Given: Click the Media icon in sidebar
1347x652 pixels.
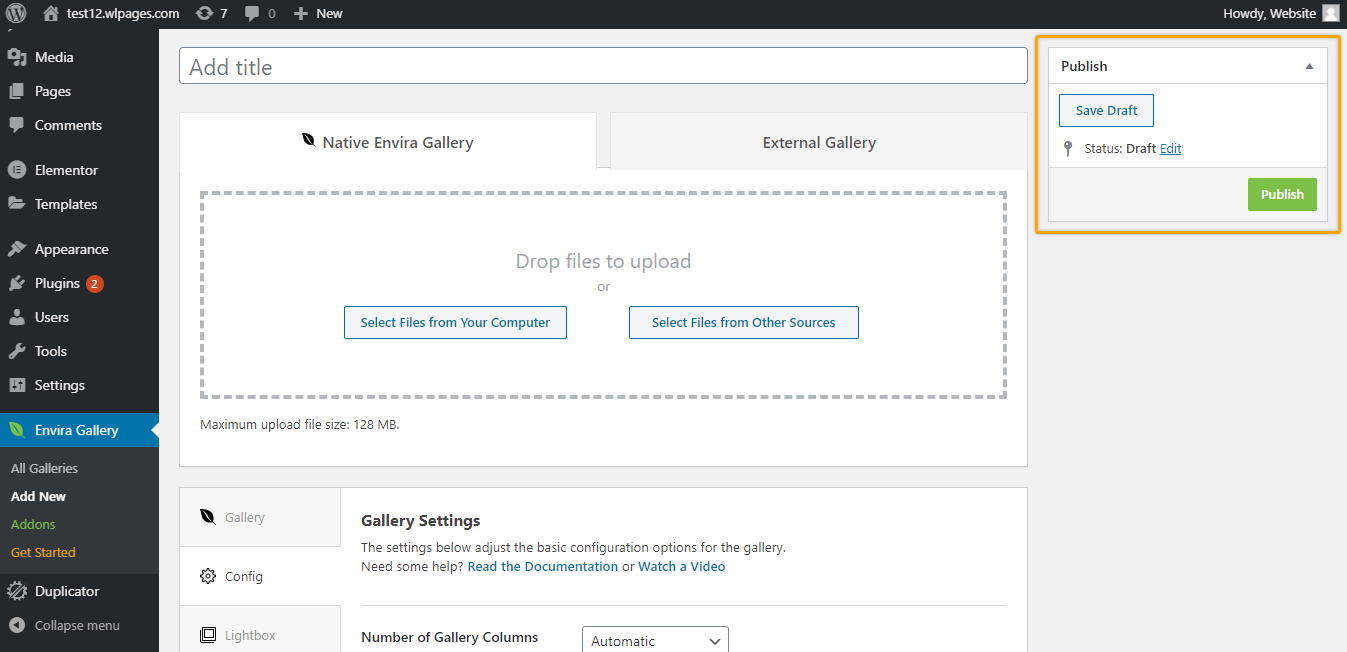Looking at the screenshot, I should click(x=17, y=57).
